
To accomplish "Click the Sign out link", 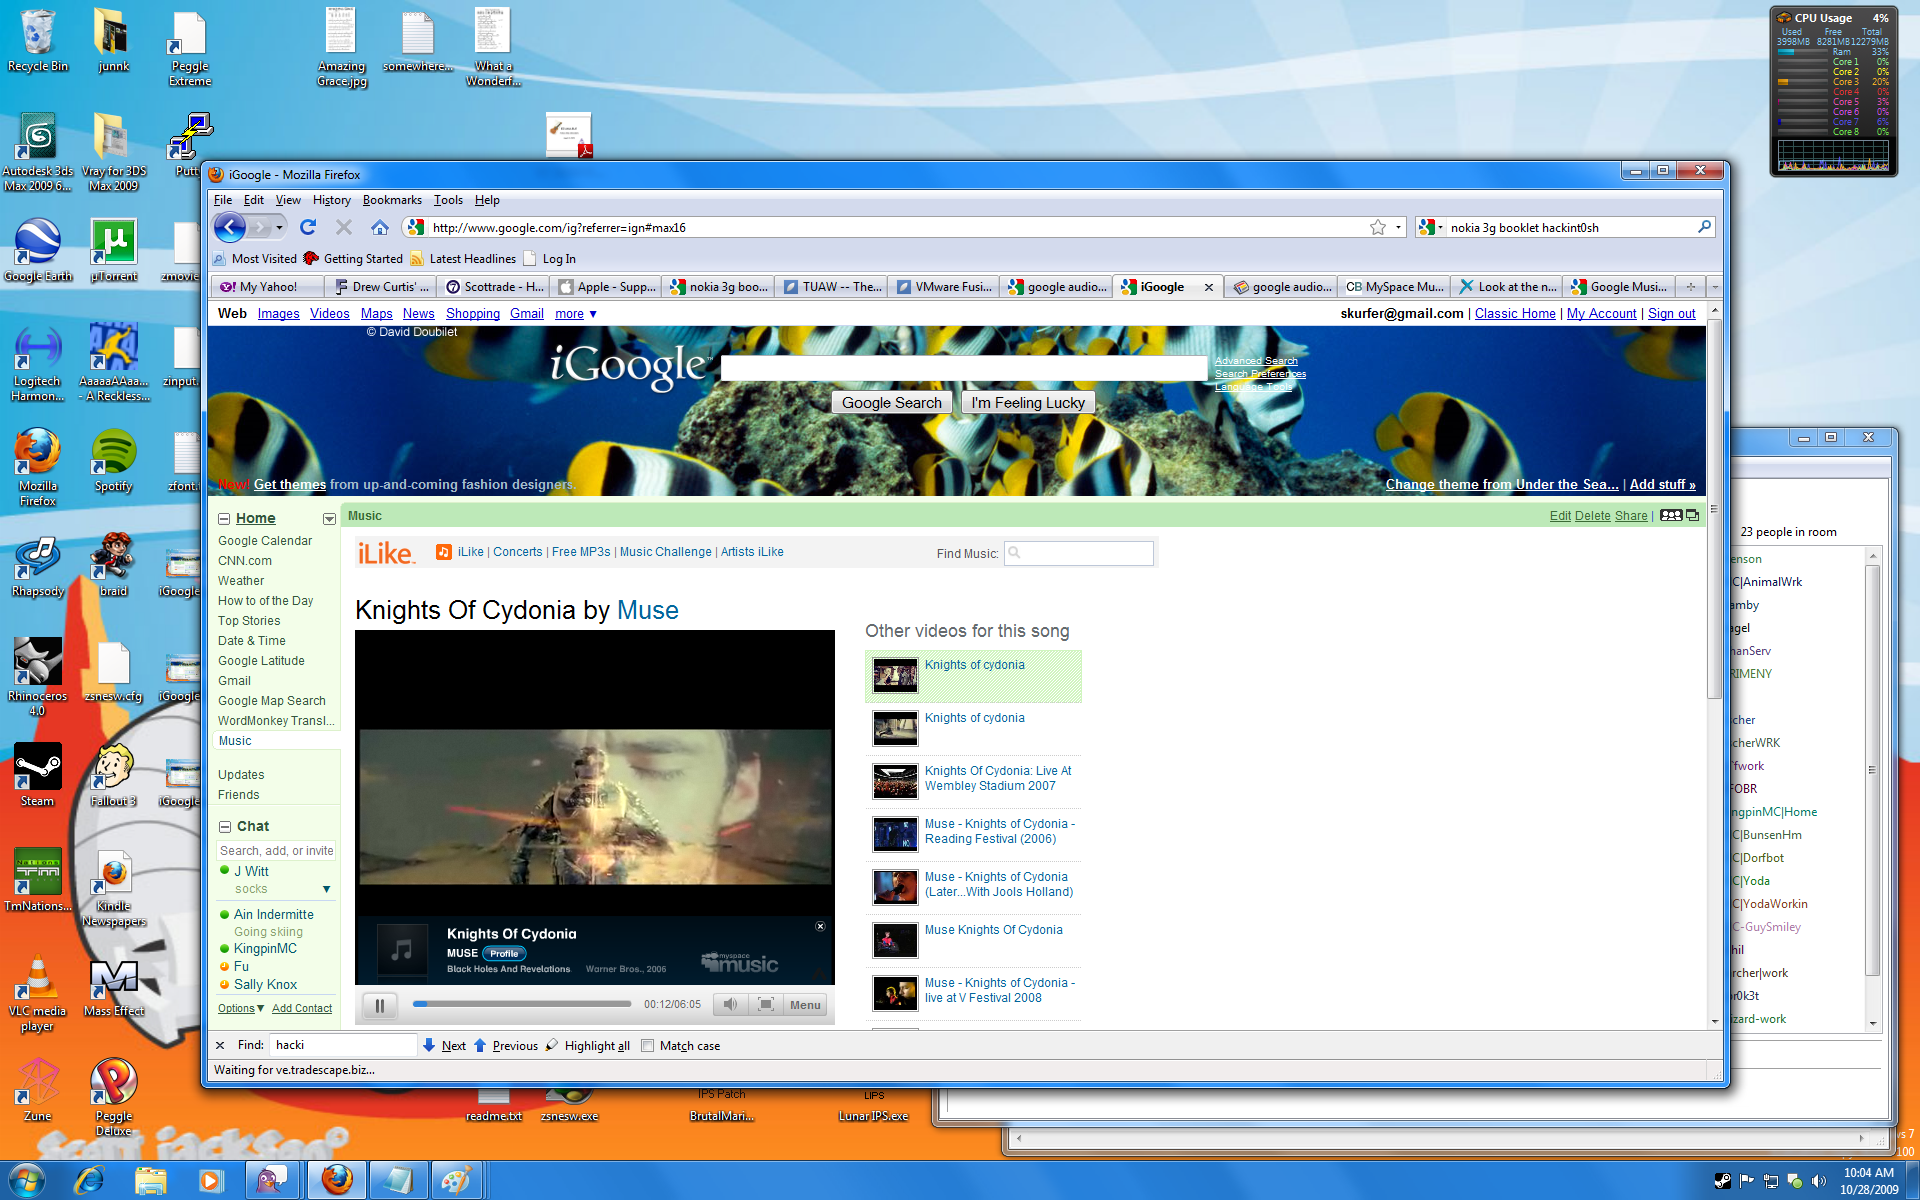I will tap(1671, 313).
